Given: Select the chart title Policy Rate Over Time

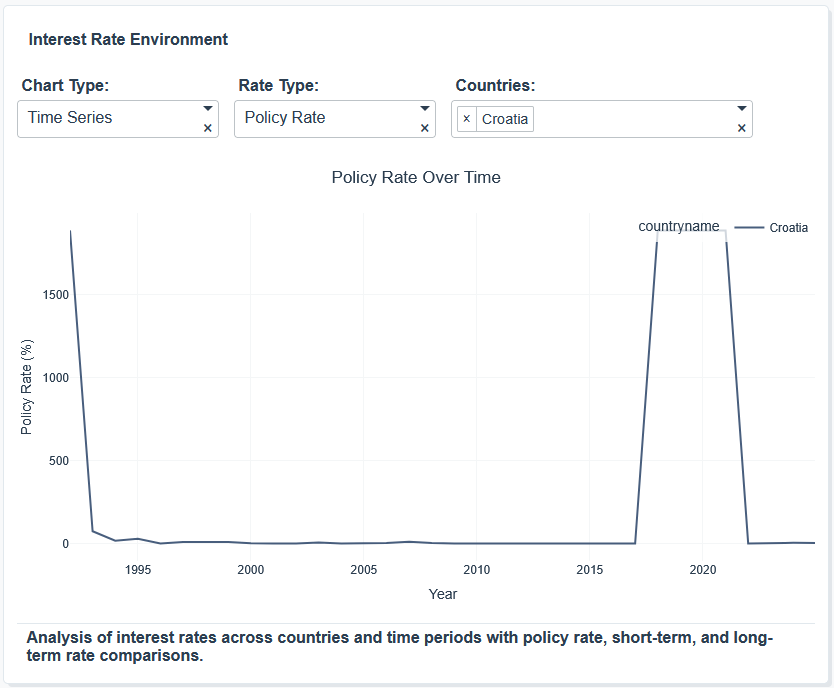Looking at the screenshot, I should point(416,178).
